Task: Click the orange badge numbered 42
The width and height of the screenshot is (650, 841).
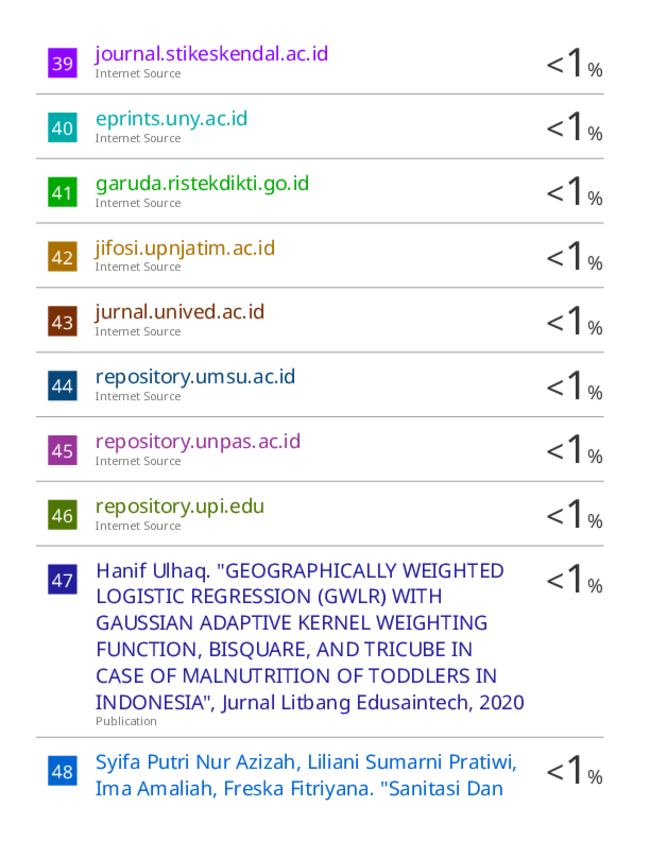Action: pos(62,256)
